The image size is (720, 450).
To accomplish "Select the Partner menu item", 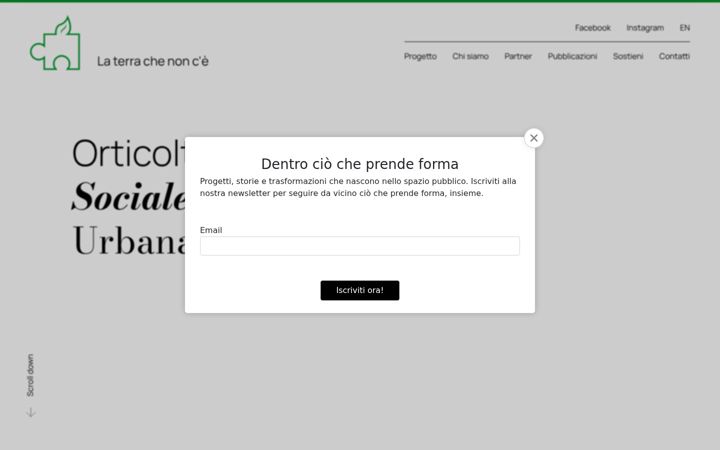I will pyautogui.click(x=518, y=56).
